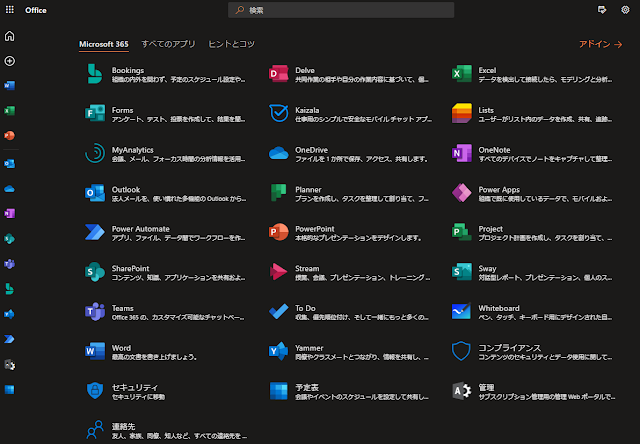Click the feedback icon in top bar
This screenshot has height=444, width=640.
coord(602,10)
